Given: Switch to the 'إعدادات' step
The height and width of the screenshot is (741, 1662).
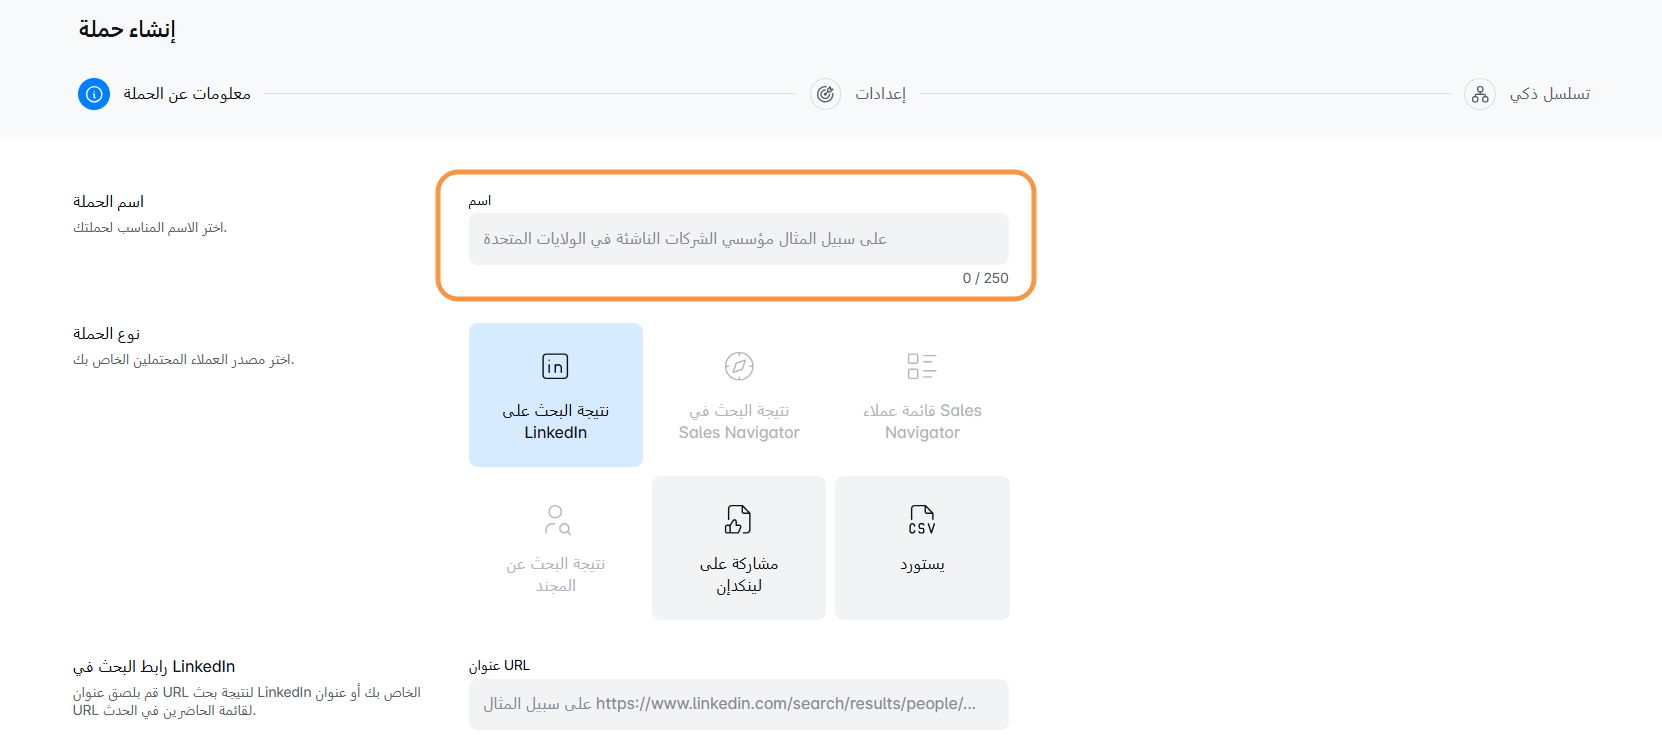Looking at the screenshot, I should 880,94.
